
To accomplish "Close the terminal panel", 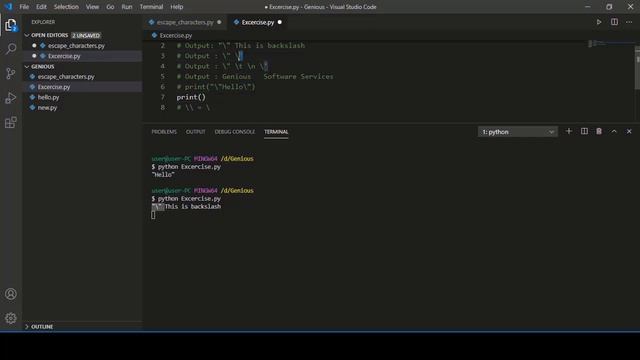I will pyautogui.click(x=629, y=131).
